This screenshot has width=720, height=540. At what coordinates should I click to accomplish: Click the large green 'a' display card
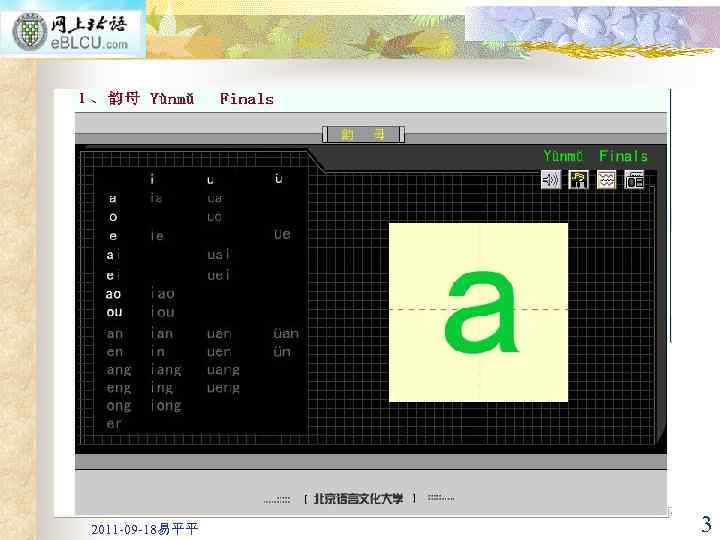(x=478, y=312)
